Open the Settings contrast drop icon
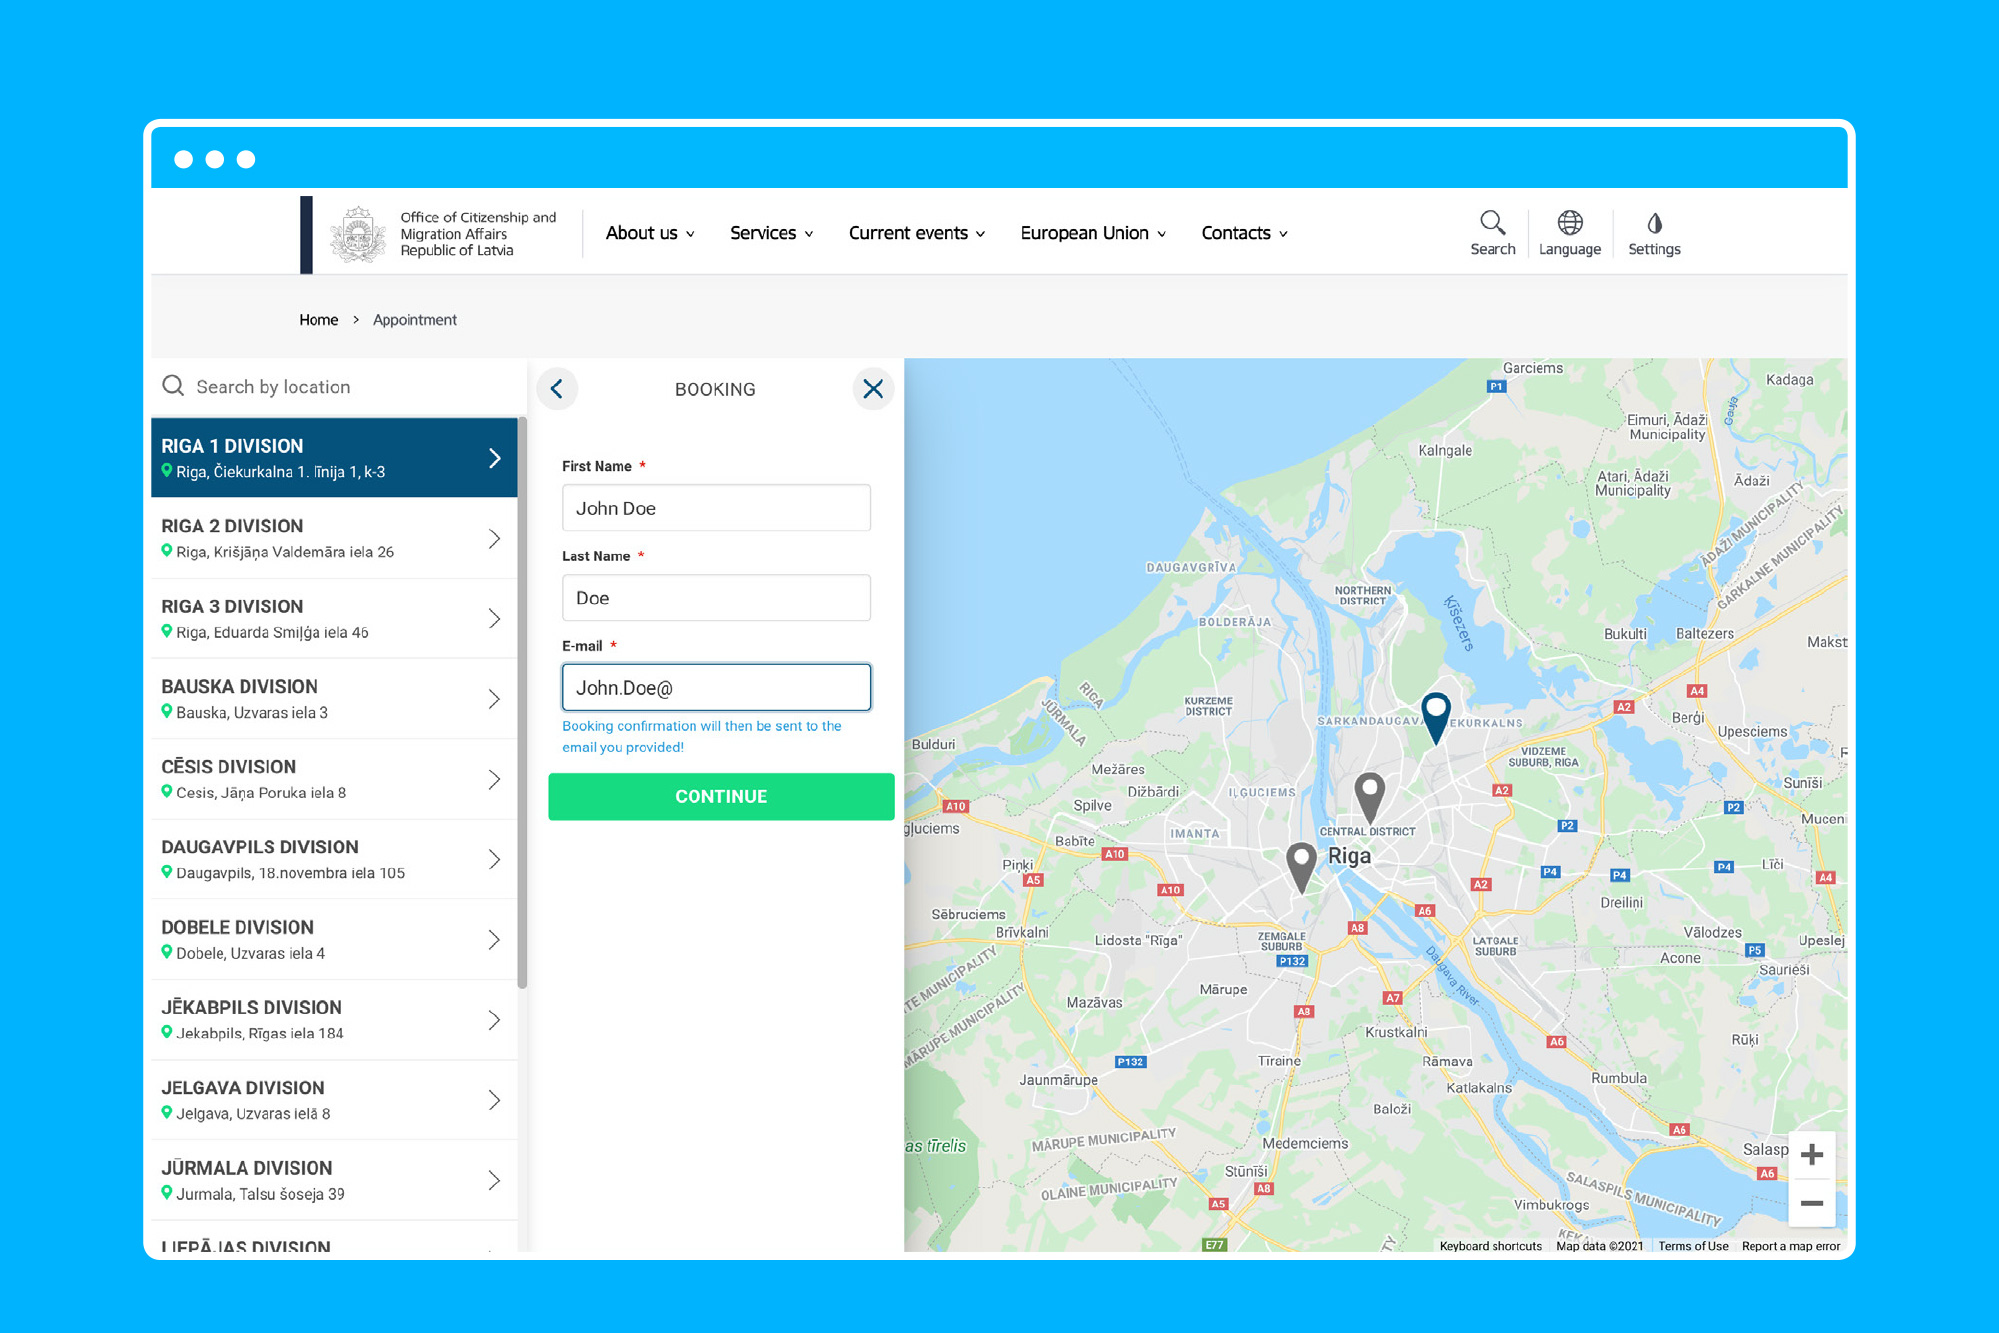1999x1333 pixels. tap(1654, 223)
